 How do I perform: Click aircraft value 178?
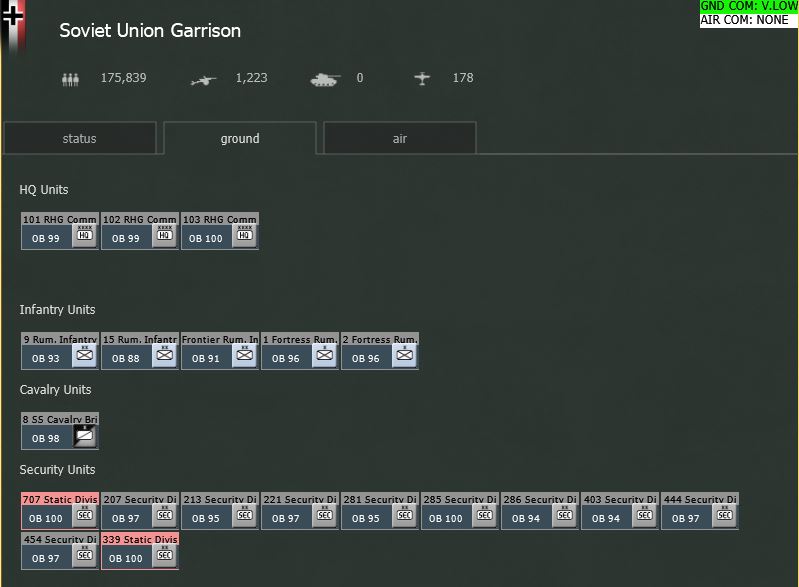coord(463,78)
